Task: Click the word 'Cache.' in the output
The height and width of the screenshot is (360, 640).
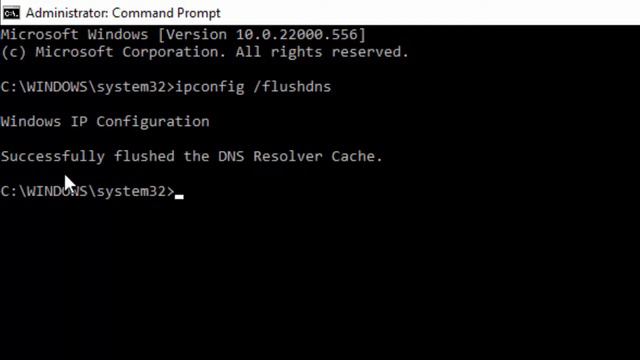Action: (x=357, y=156)
